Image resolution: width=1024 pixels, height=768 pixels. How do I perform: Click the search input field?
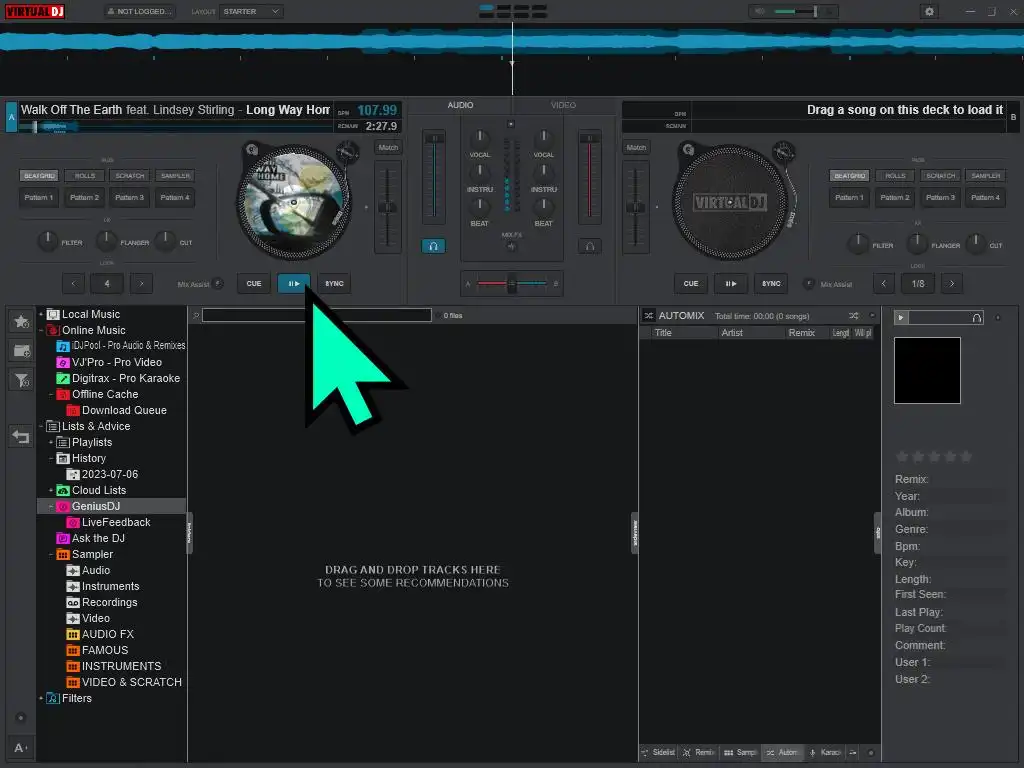[x=317, y=315]
